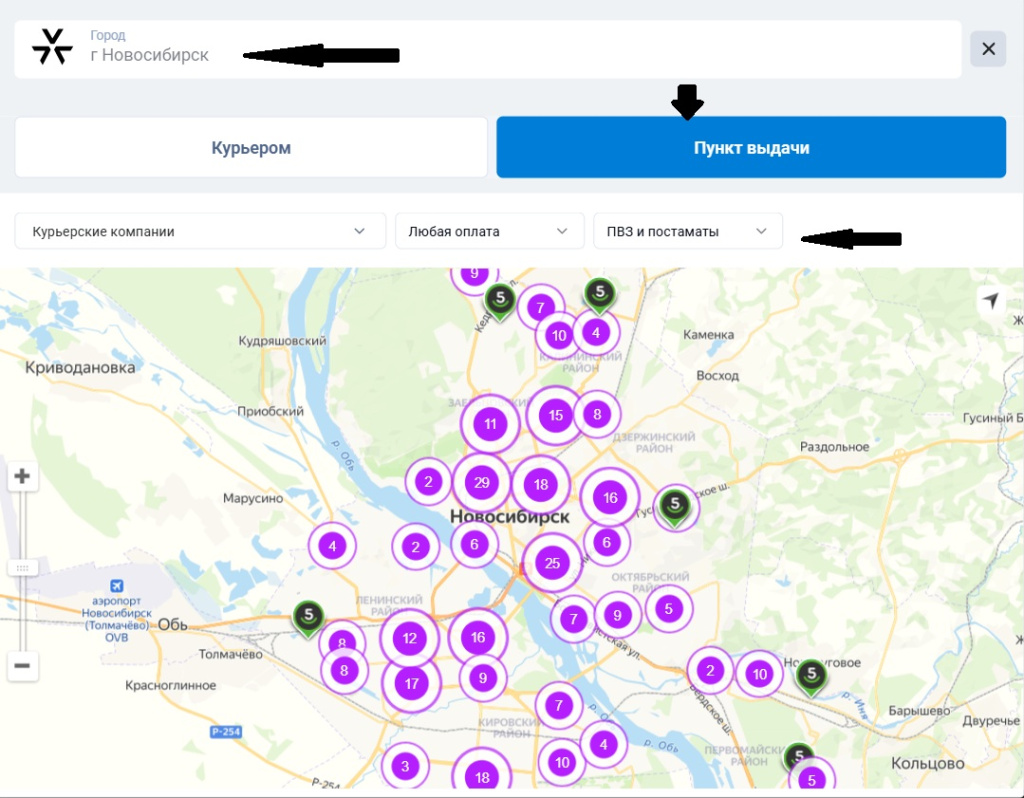Expand the ПВЗ и постаматы dropdown
This screenshot has width=1024, height=798.
point(687,231)
